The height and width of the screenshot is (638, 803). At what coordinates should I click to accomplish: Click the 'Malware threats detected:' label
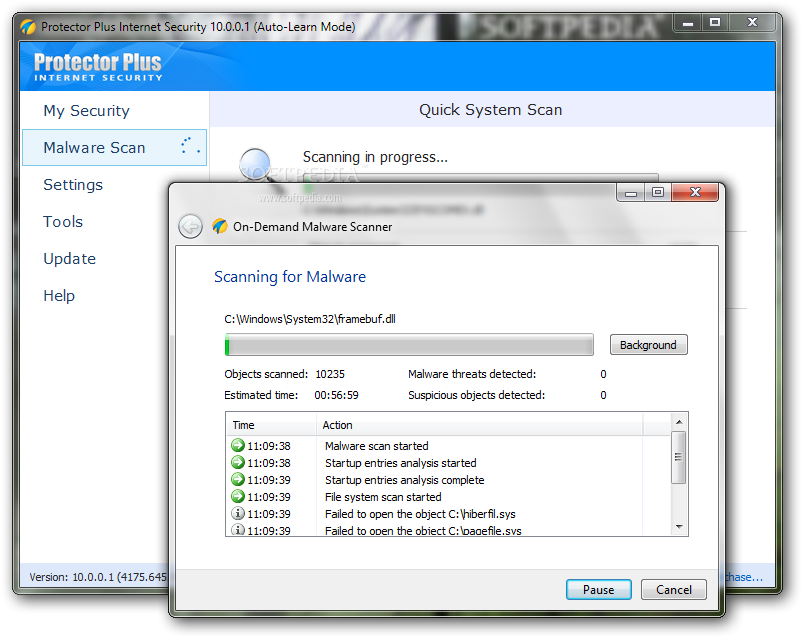pyautogui.click(x=472, y=374)
